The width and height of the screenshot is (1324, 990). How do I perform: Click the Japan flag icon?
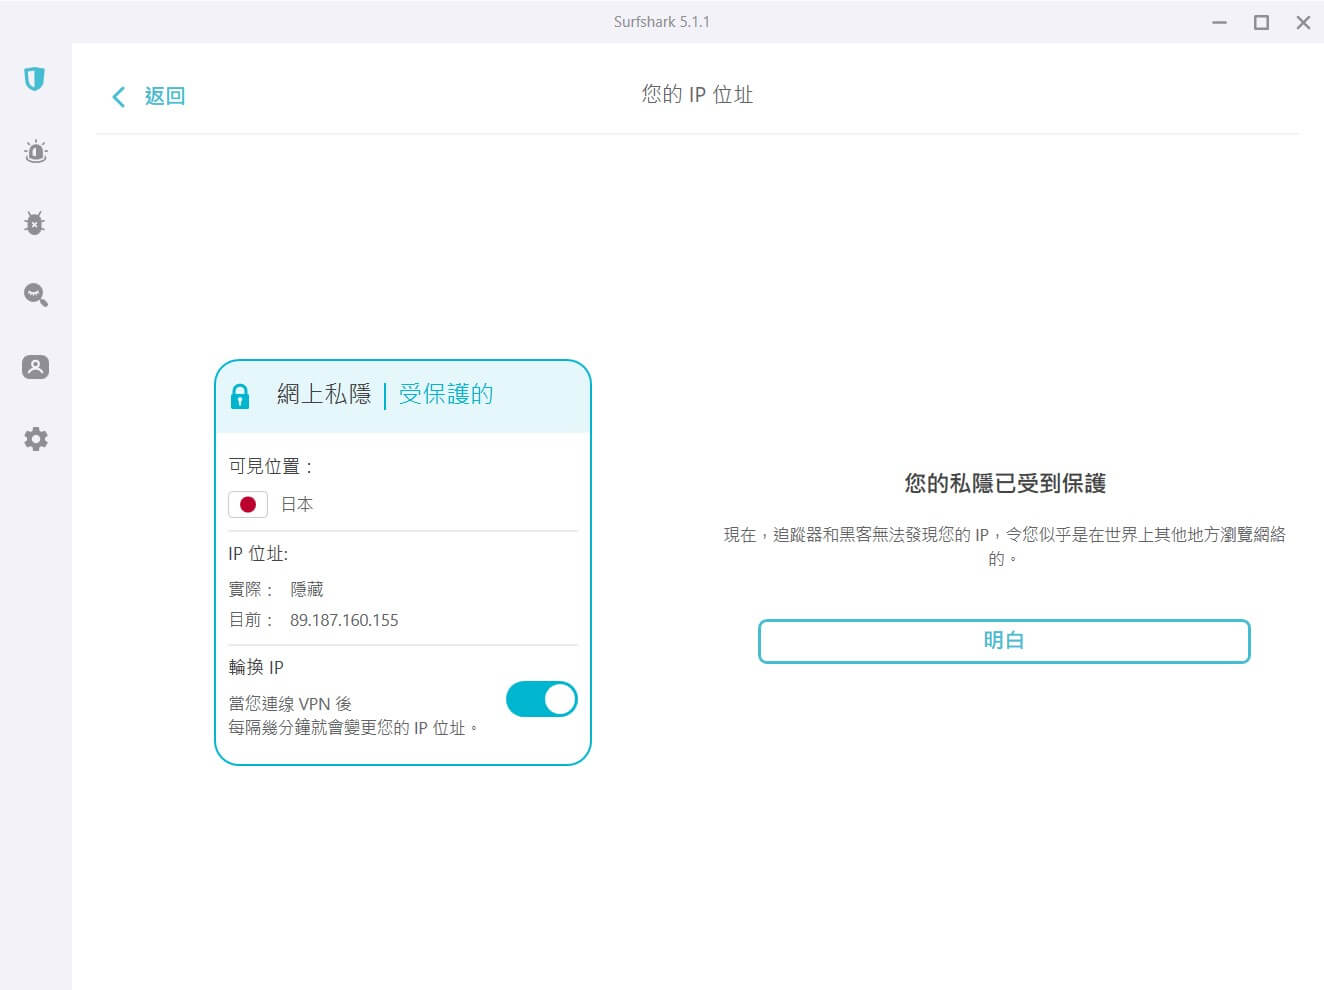click(248, 505)
